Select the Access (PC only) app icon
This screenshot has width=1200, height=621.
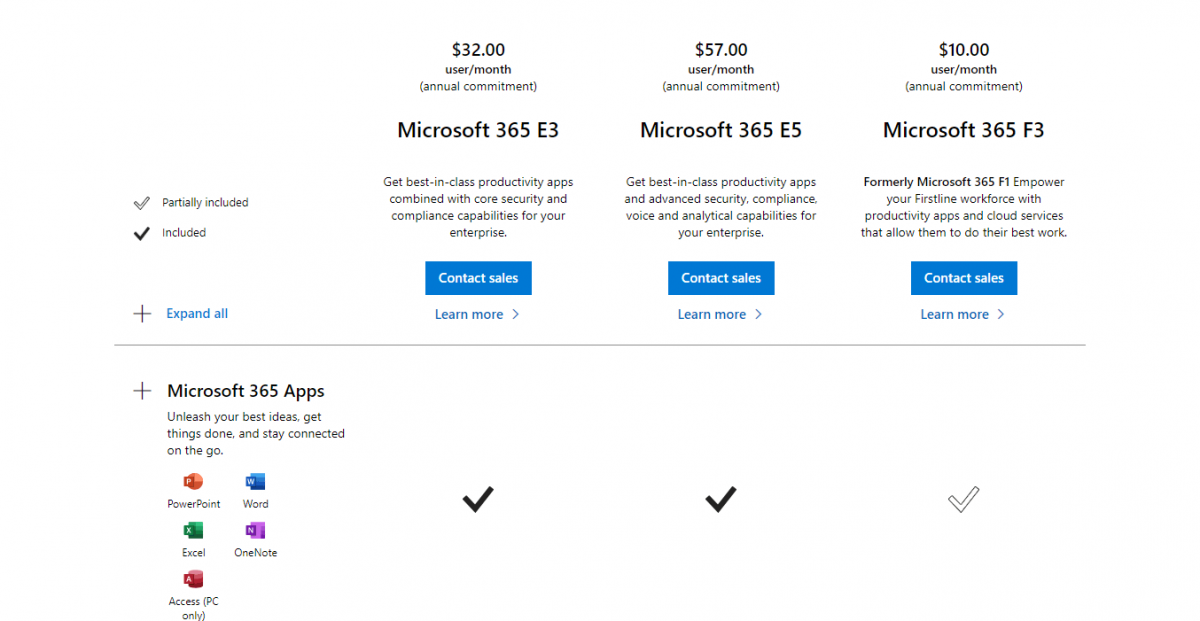[193, 578]
